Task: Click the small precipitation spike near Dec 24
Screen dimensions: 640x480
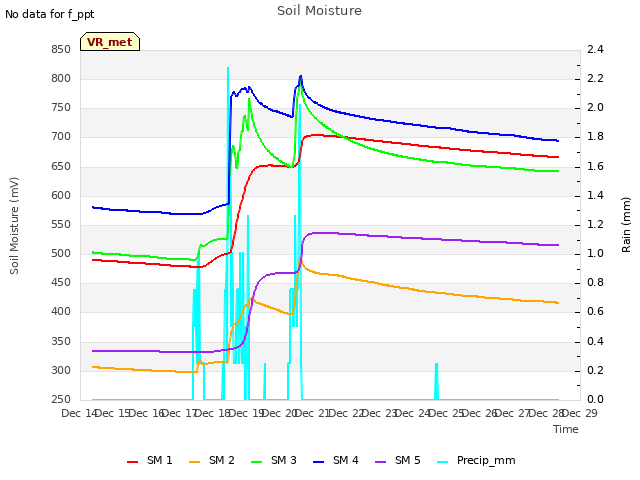Action: 436,381
